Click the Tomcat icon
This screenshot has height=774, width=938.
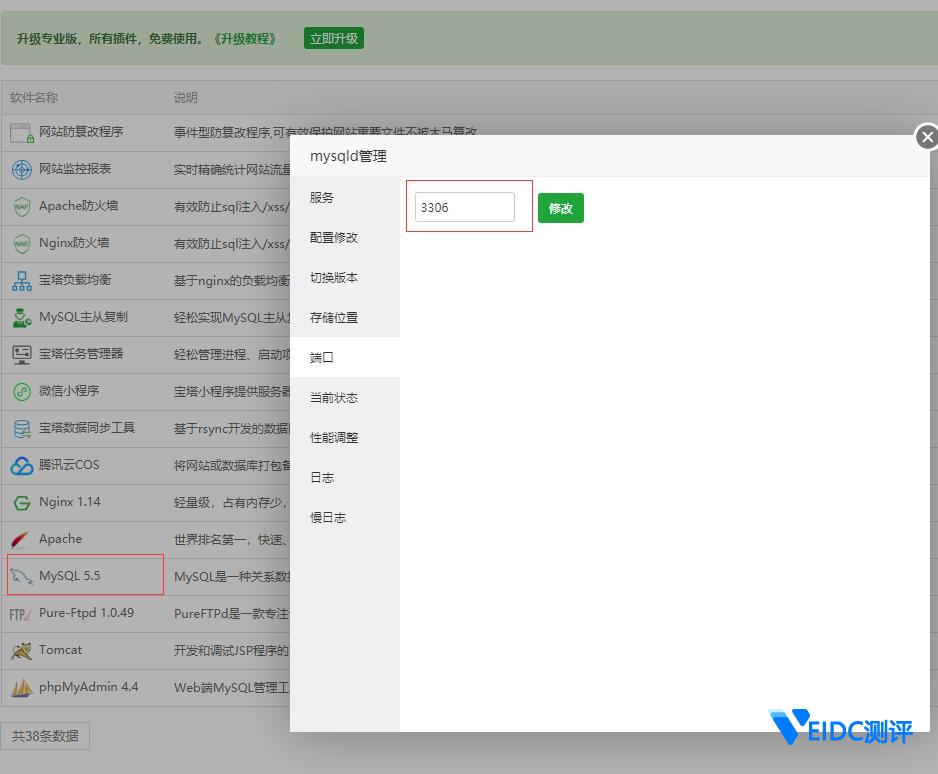pos(22,650)
